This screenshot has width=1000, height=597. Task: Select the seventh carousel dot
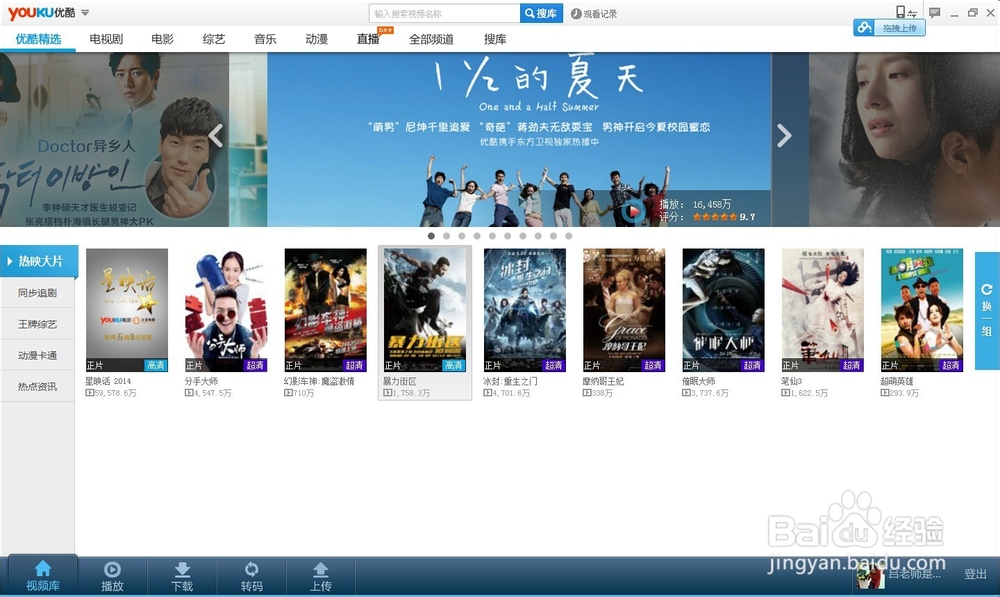(523, 236)
